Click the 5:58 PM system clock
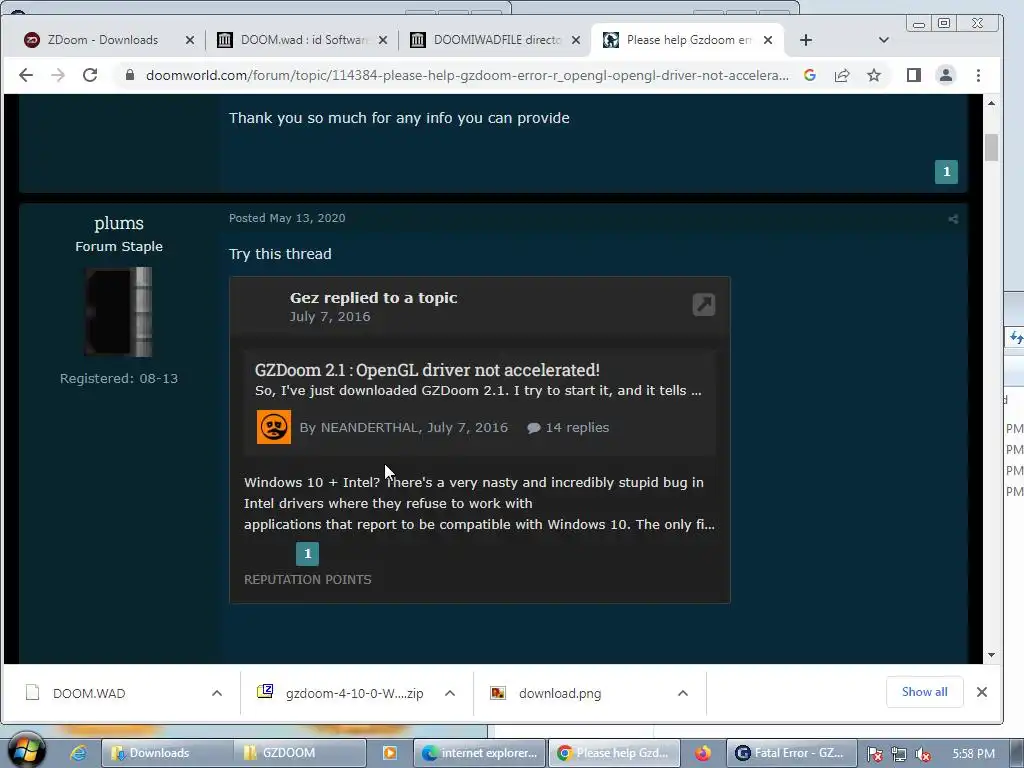Viewport: 1024px width, 768px height. 974,754
